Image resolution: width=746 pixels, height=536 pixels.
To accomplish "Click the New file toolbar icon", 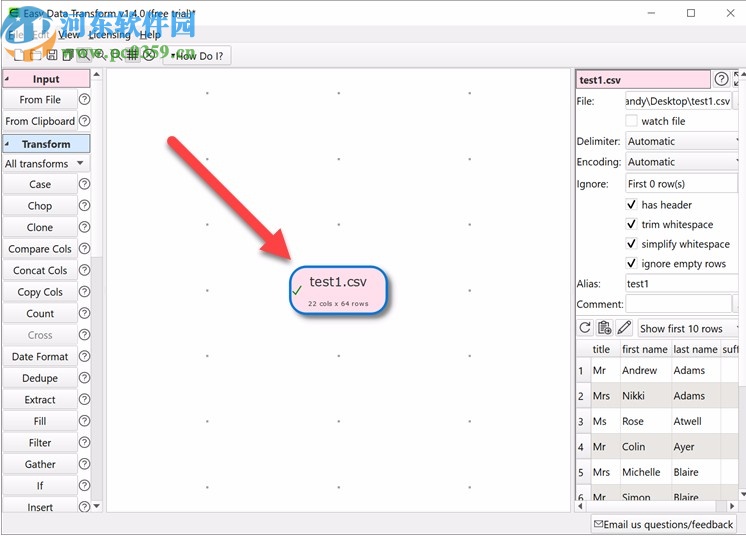I will click(x=19, y=56).
